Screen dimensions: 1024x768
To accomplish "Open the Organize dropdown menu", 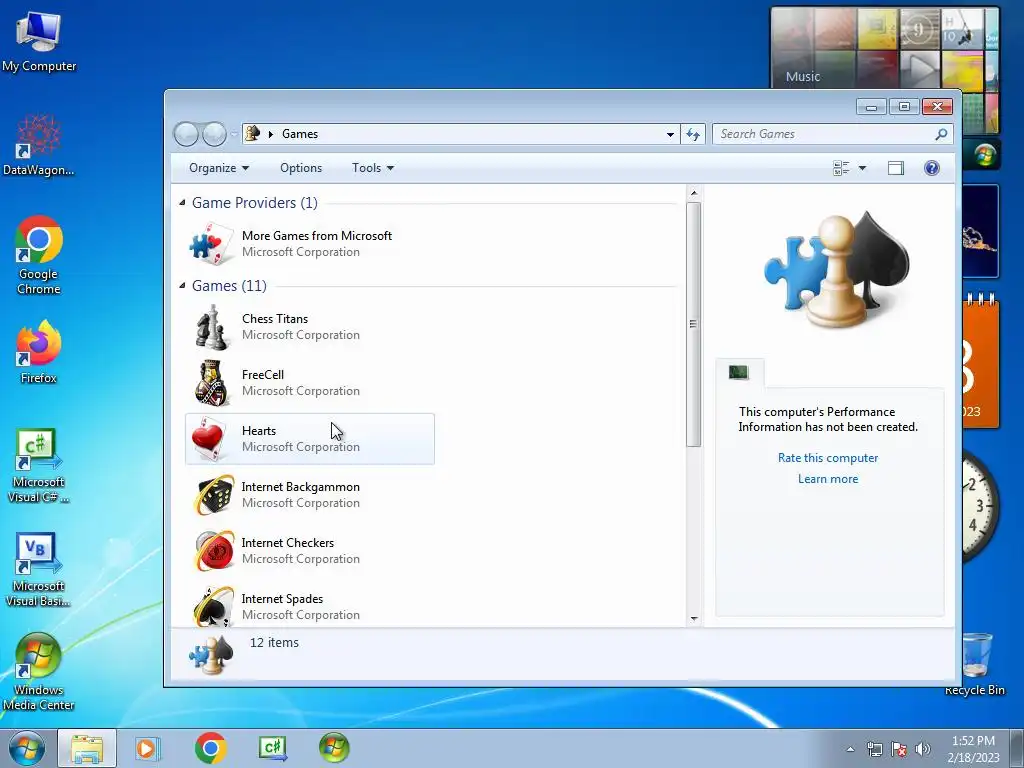I will (219, 168).
